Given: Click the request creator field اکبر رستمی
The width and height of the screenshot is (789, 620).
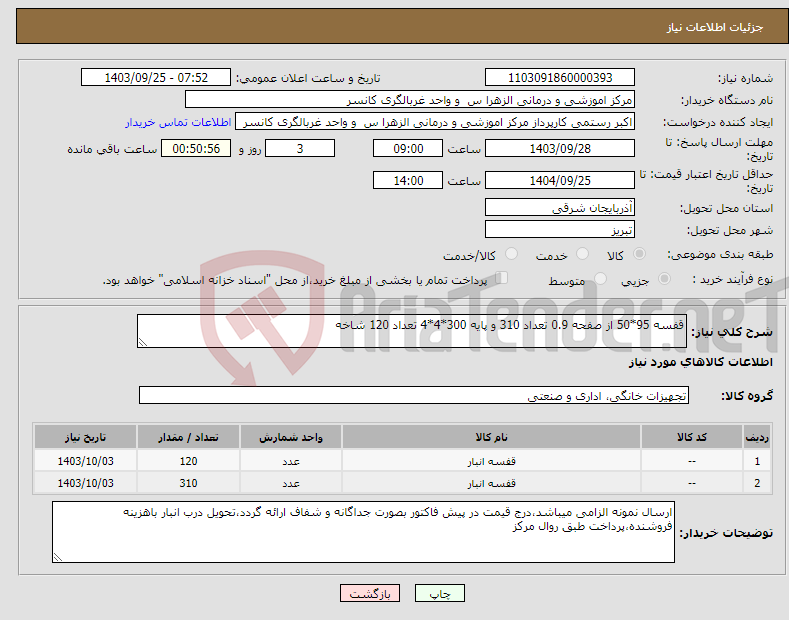Looking at the screenshot, I should click(x=435, y=122).
